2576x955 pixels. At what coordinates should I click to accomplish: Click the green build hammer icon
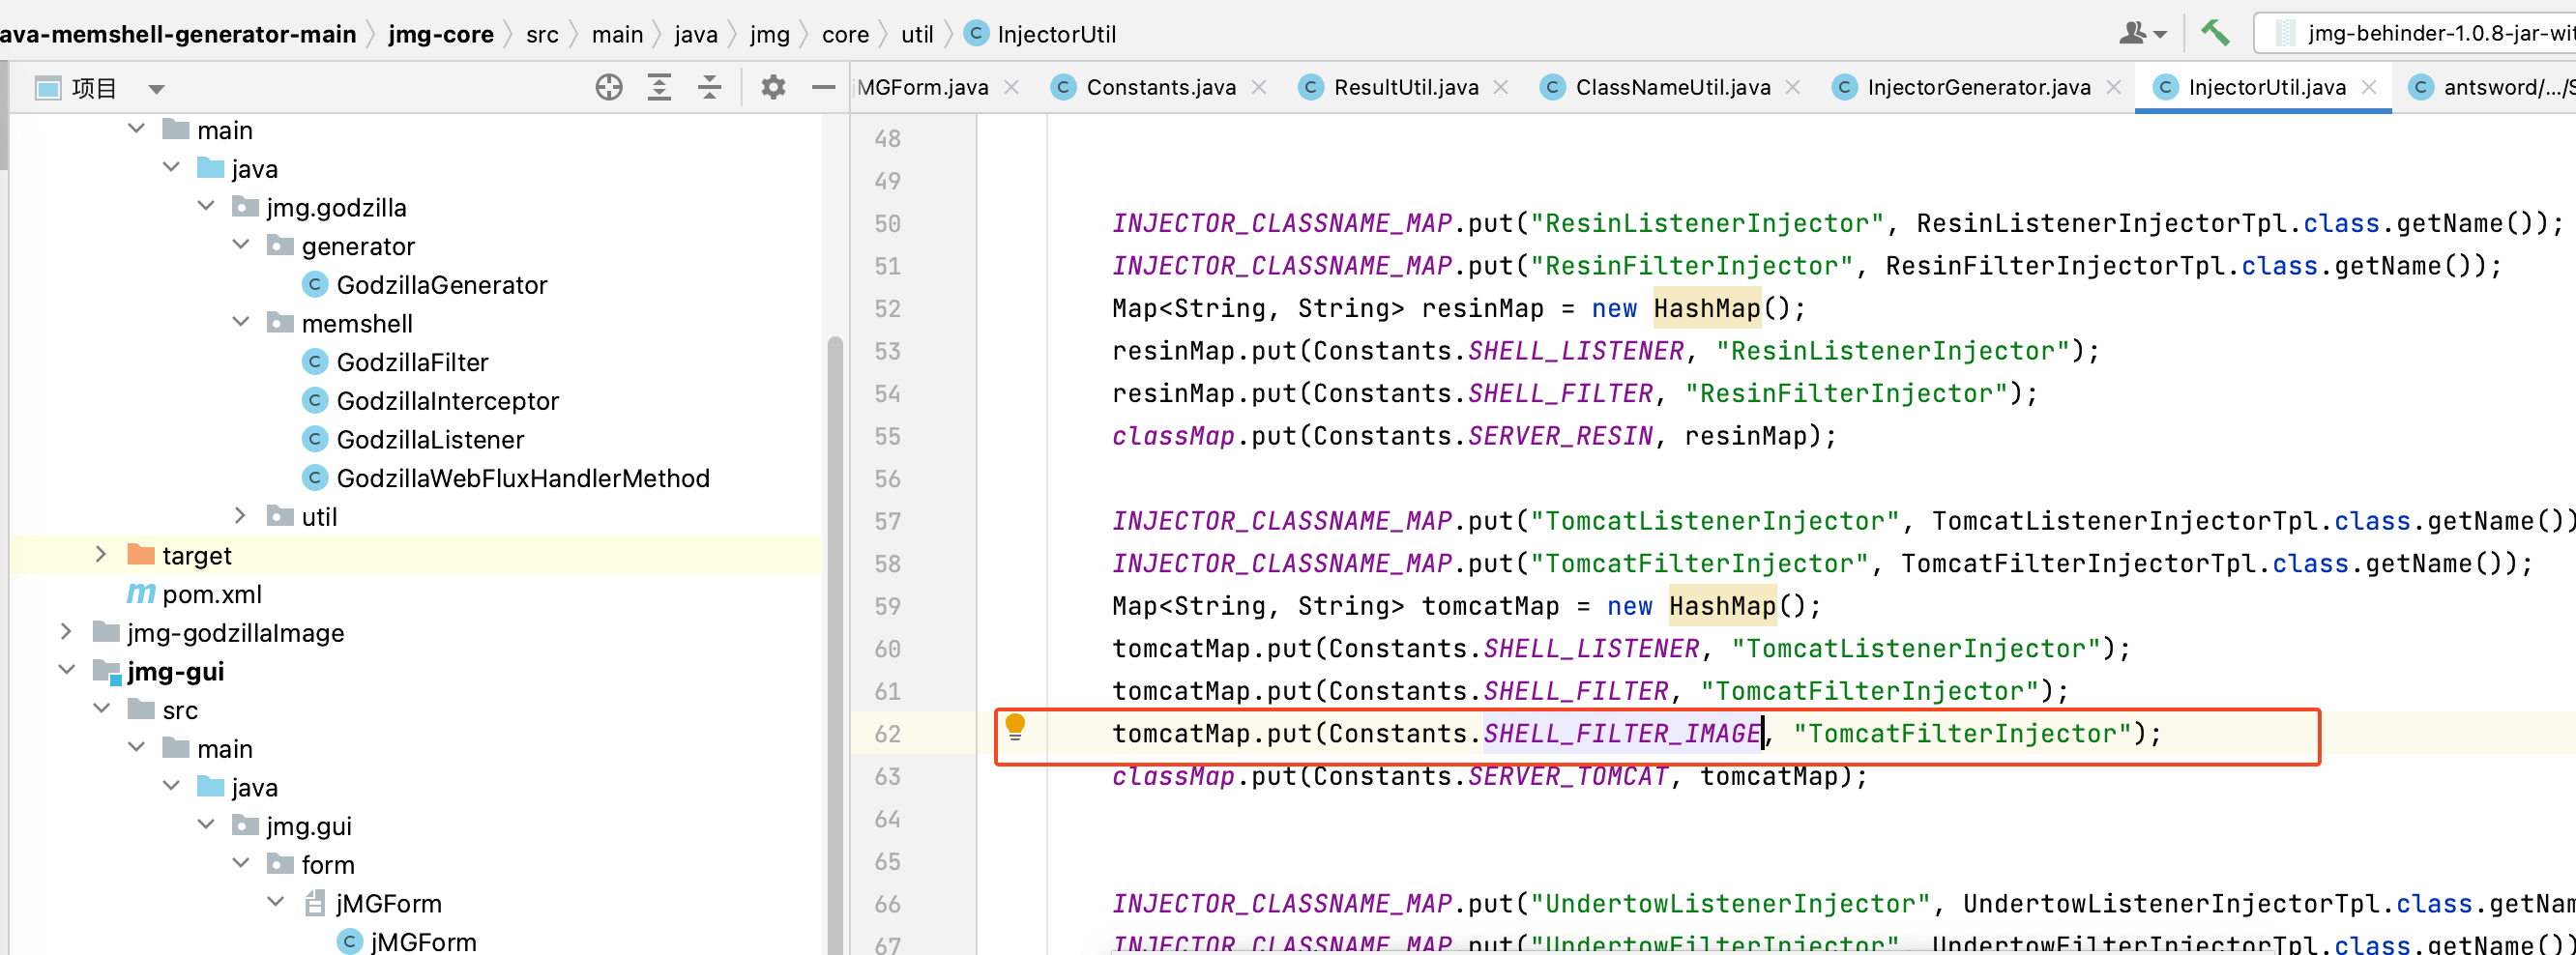pos(2214,33)
